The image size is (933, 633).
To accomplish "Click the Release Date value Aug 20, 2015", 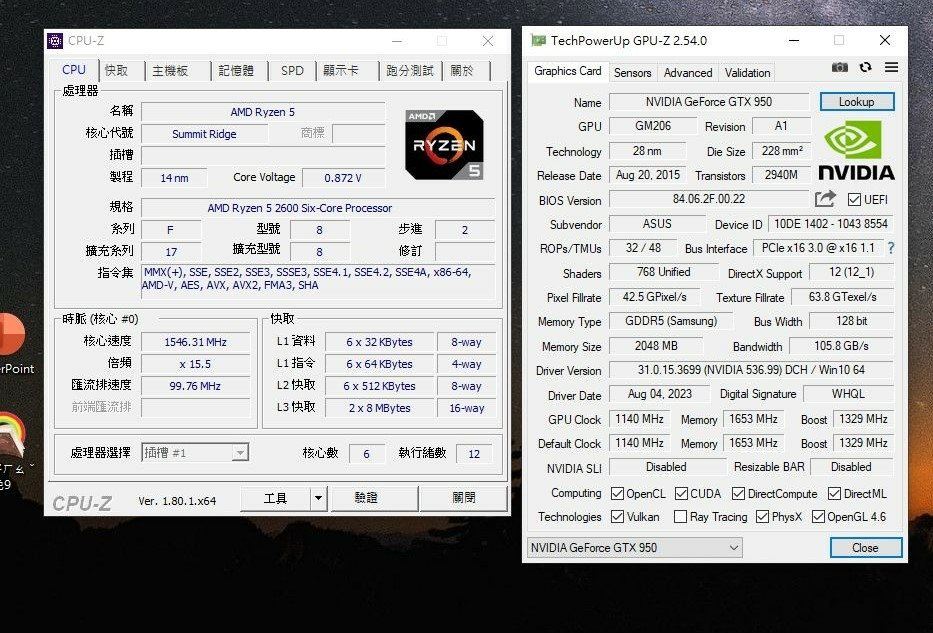I will (647, 175).
